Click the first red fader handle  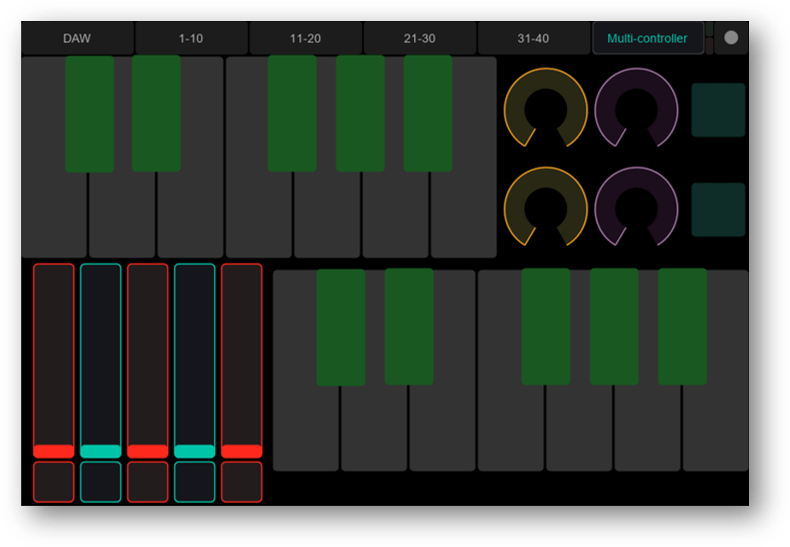point(54,451)
